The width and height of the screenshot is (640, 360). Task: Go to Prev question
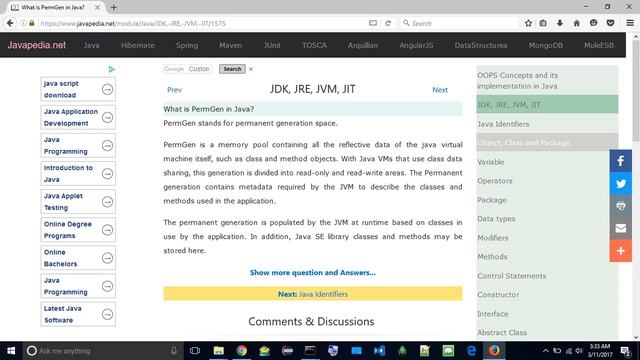(174, 90)
